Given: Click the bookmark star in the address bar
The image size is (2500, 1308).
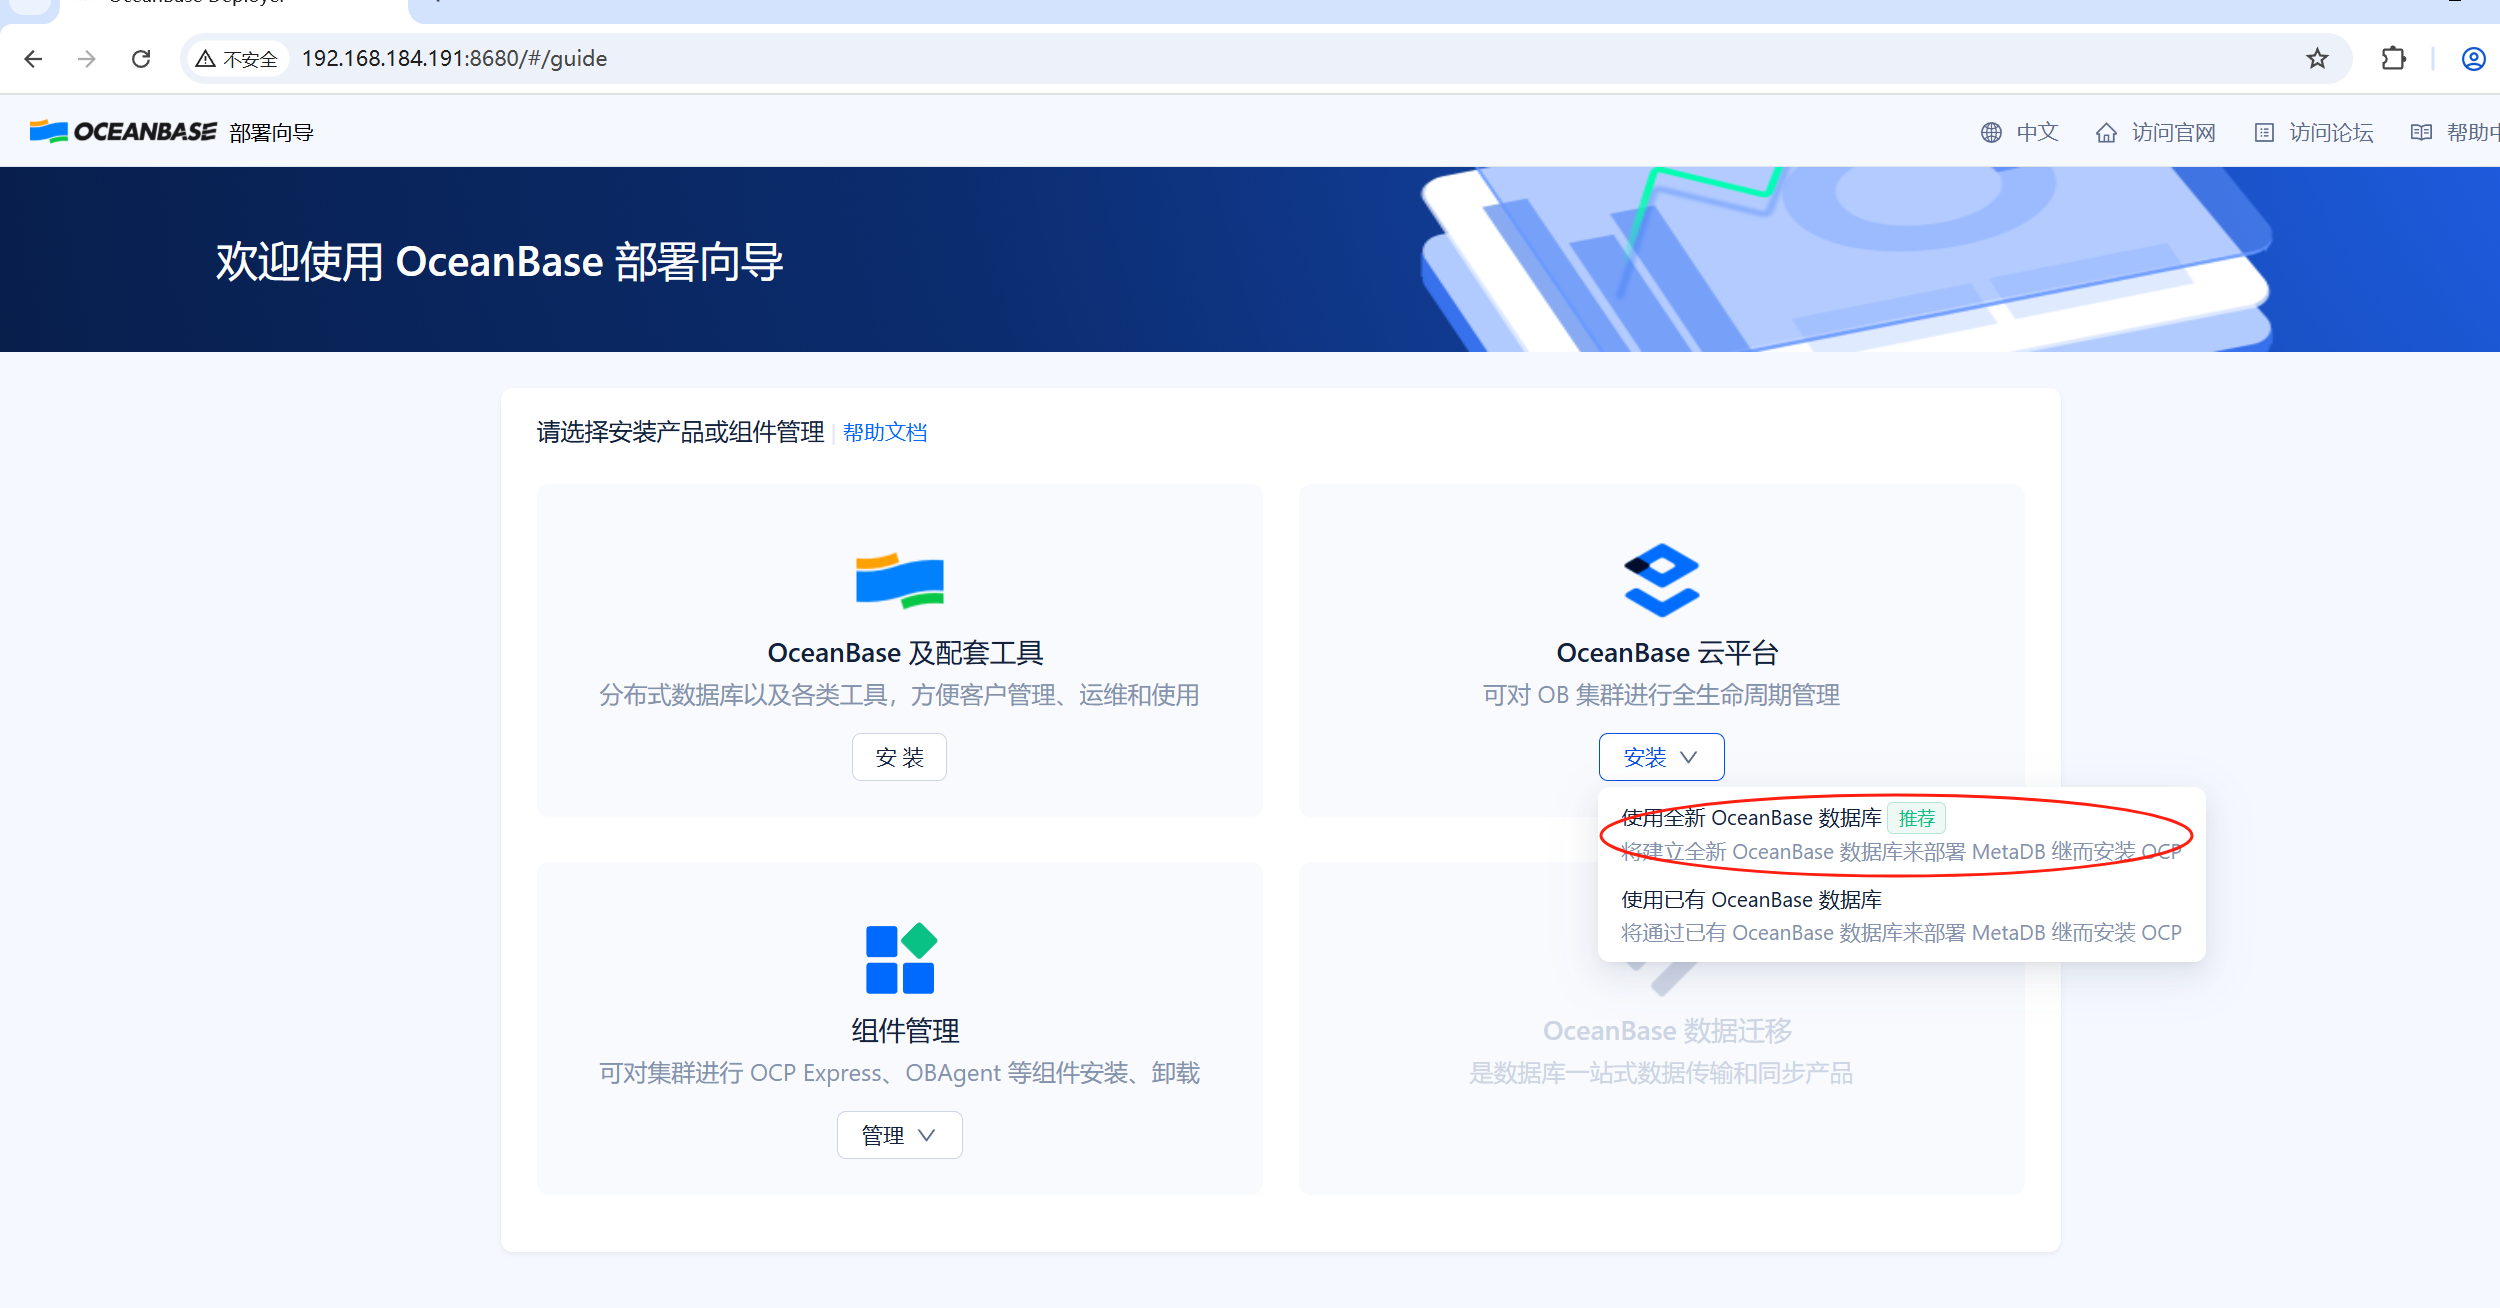Looking at the screenshot, I should [x=2317, y=58].
